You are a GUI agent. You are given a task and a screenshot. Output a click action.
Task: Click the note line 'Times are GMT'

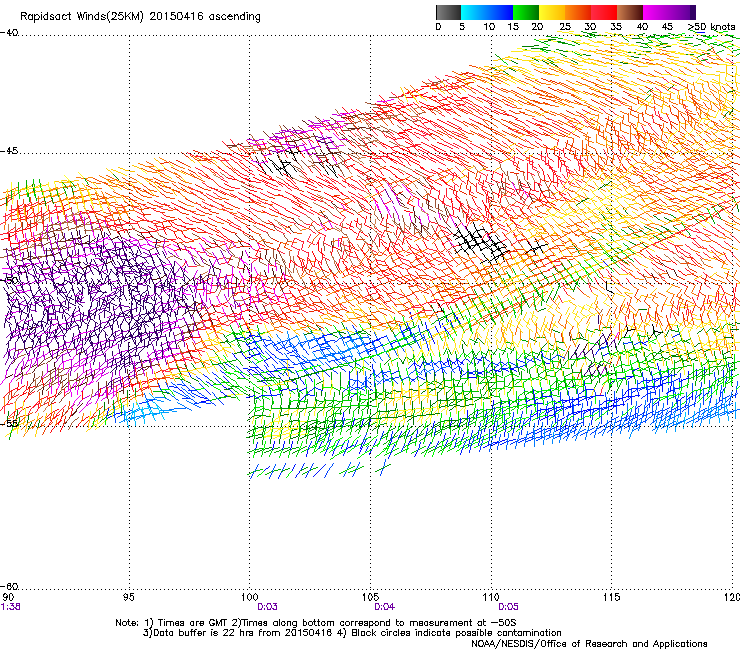coord(316,623)
